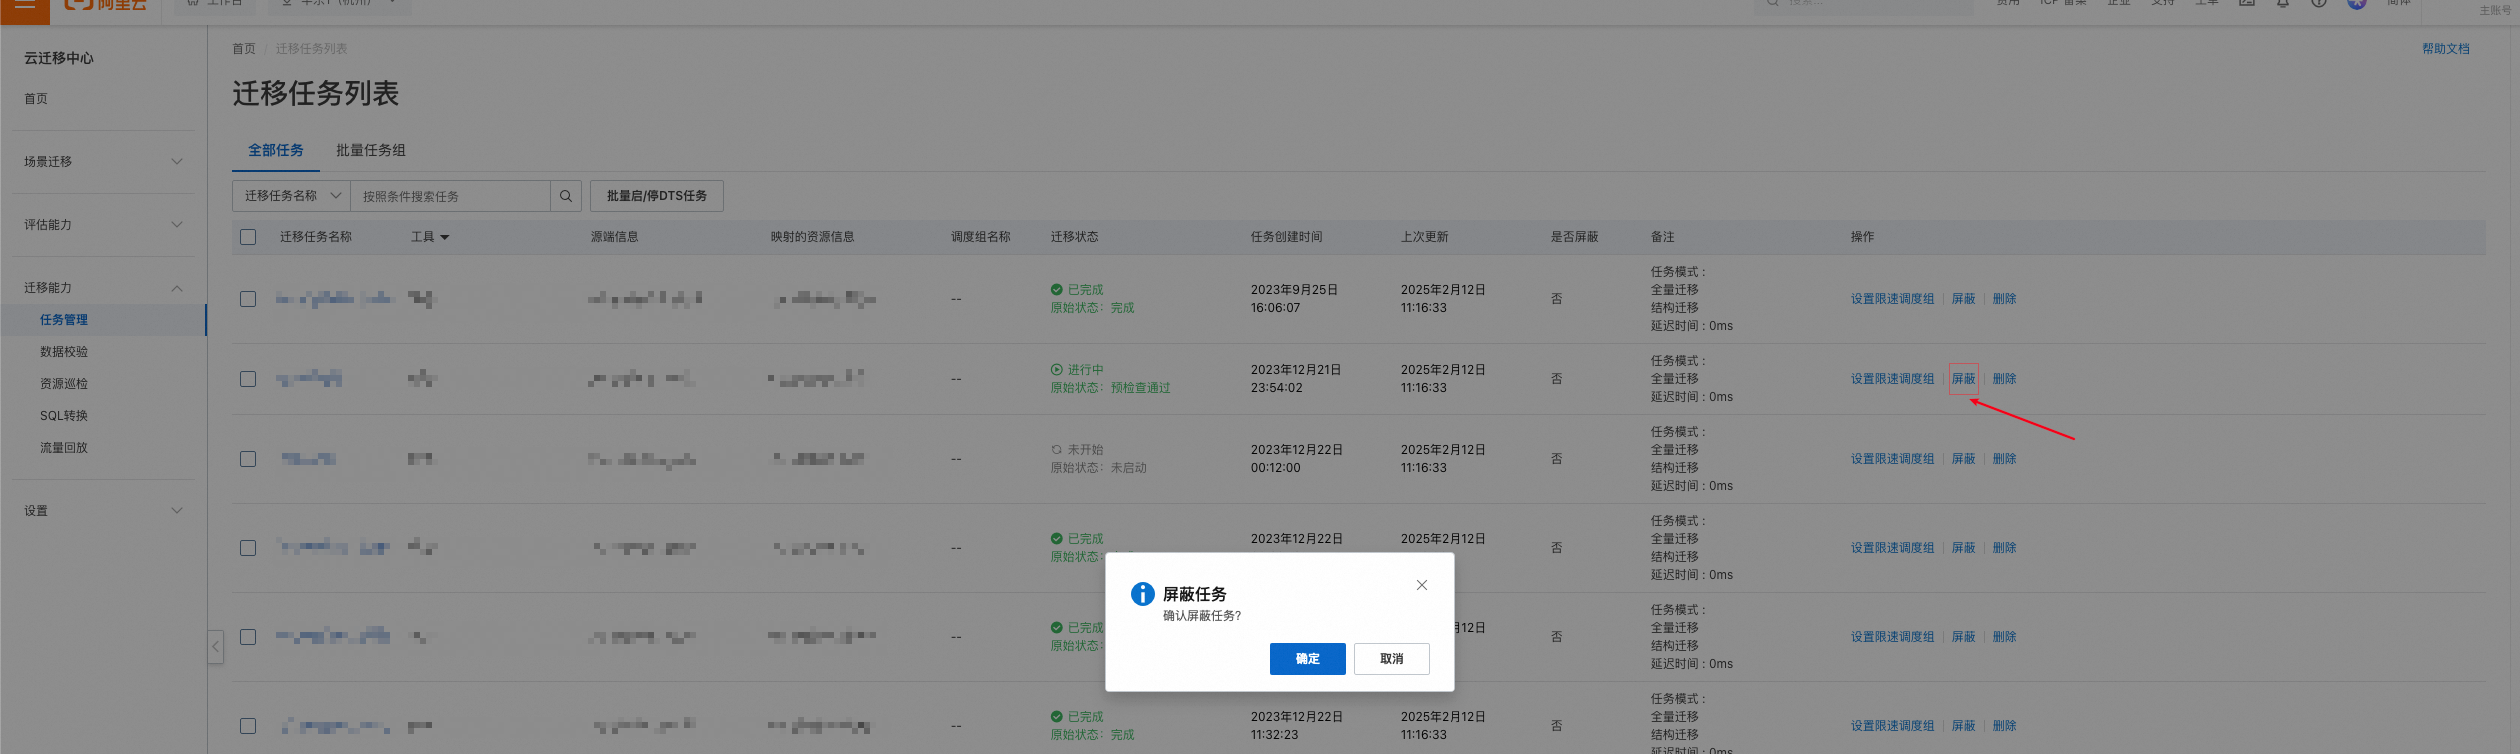Viewport: 2520px width, 754px height.
Task: Check the row created 2023年9月25日 16:06:07
Action: tap(248, 299)
